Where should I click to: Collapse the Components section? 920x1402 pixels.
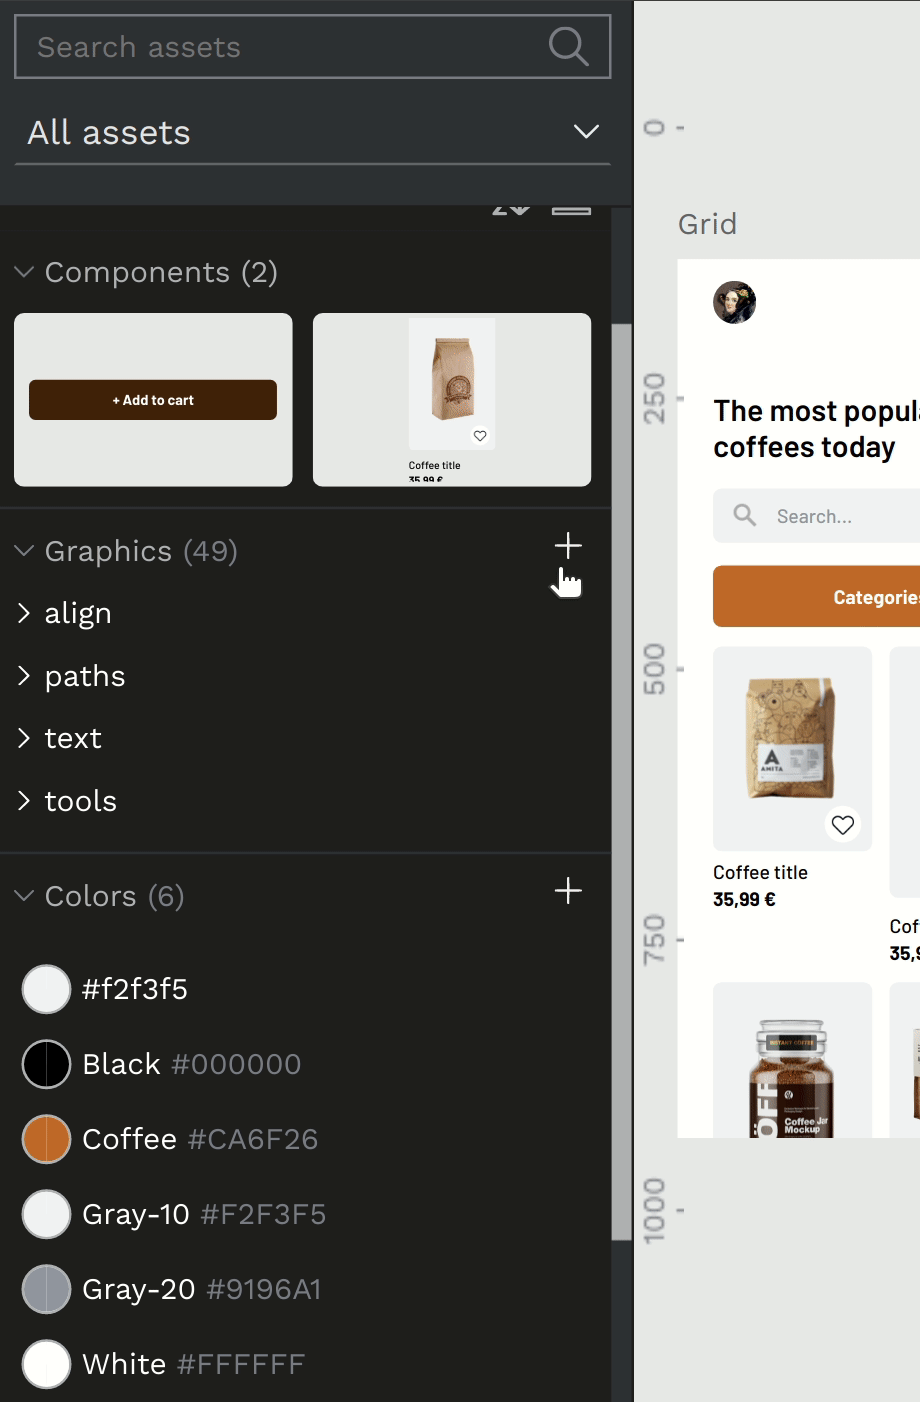pos(24,272)
